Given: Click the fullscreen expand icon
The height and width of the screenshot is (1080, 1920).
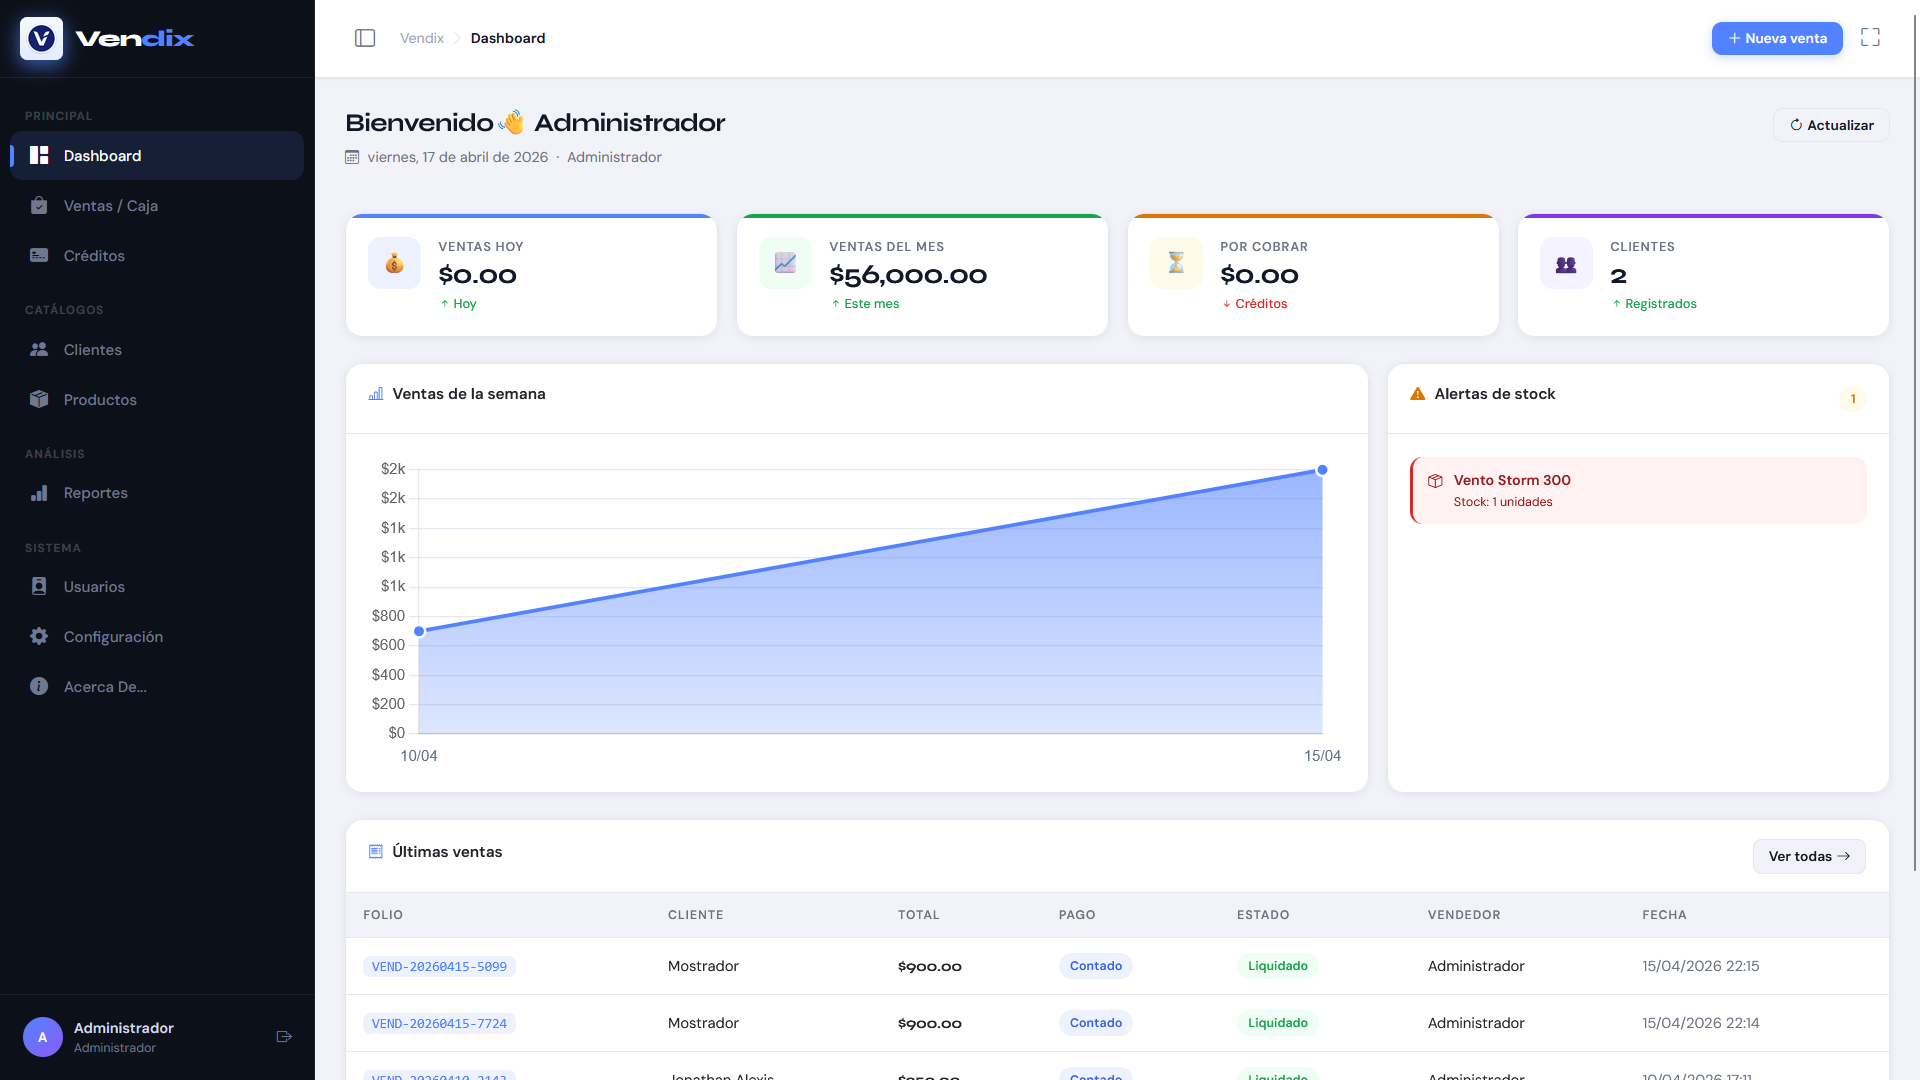Looking at the screenshot, I should point(1870,38).
